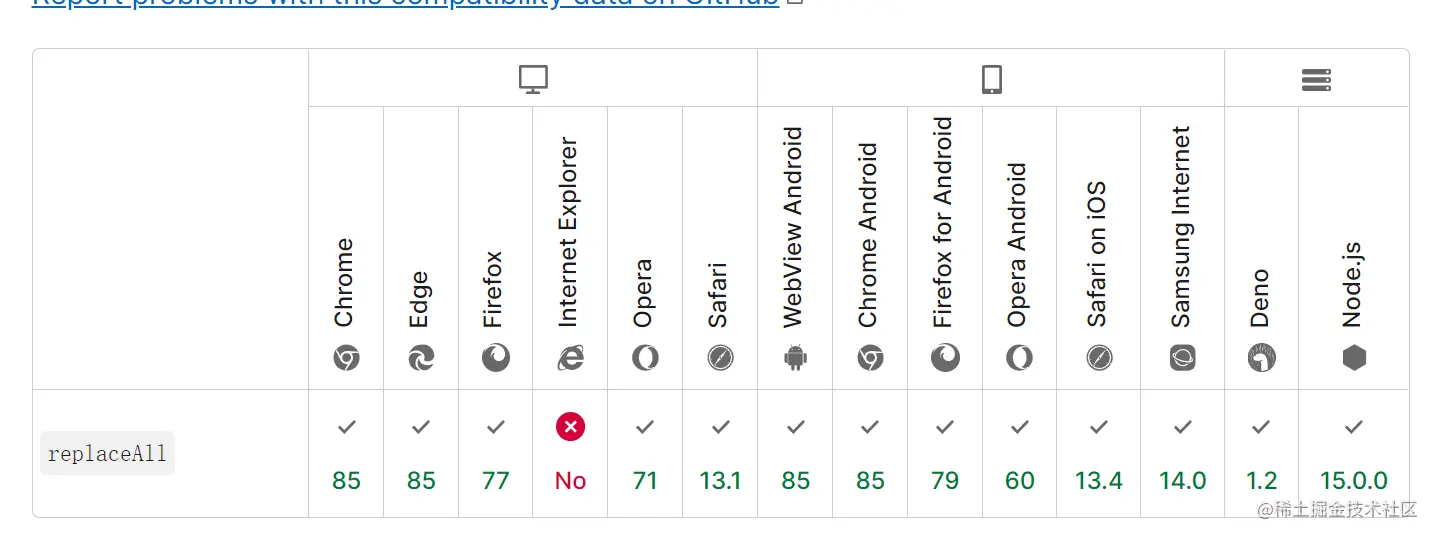Image resolution: width=1435 pixels, height=537 pixels.
Task: Expand Safari on iOS 13.4 cell
Action: coord(1098,455)
